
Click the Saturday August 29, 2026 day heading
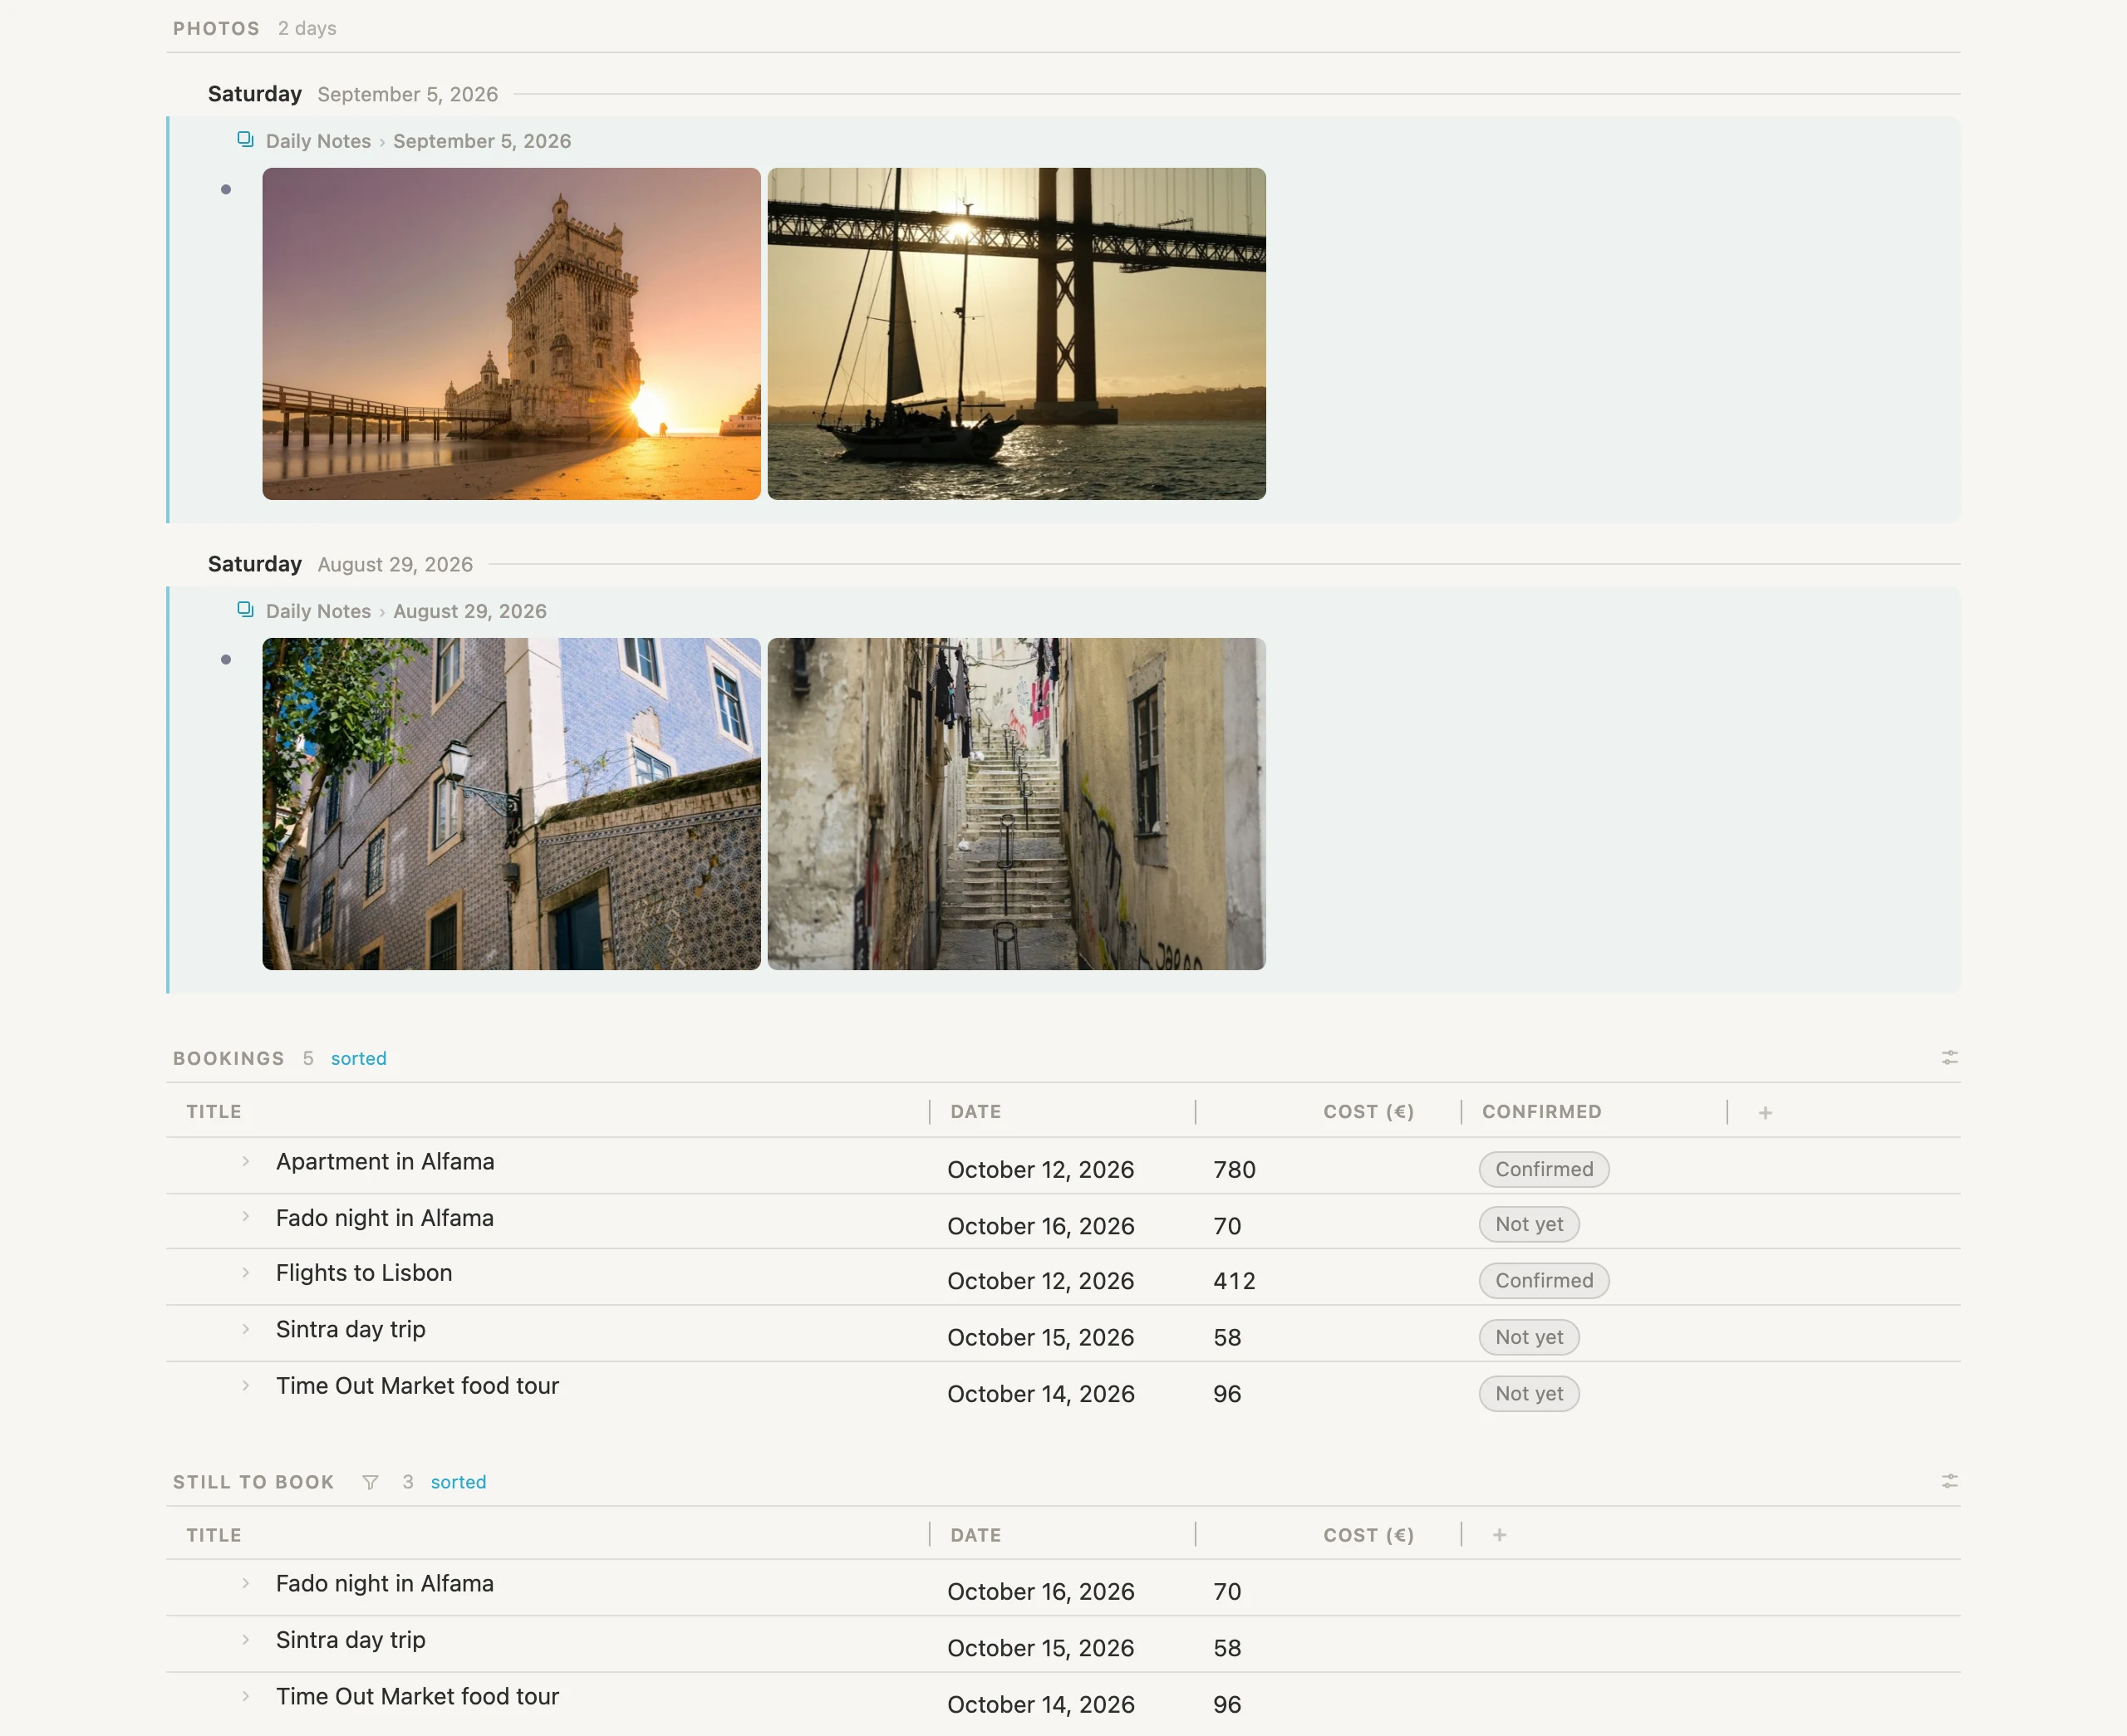pos(340,564)
